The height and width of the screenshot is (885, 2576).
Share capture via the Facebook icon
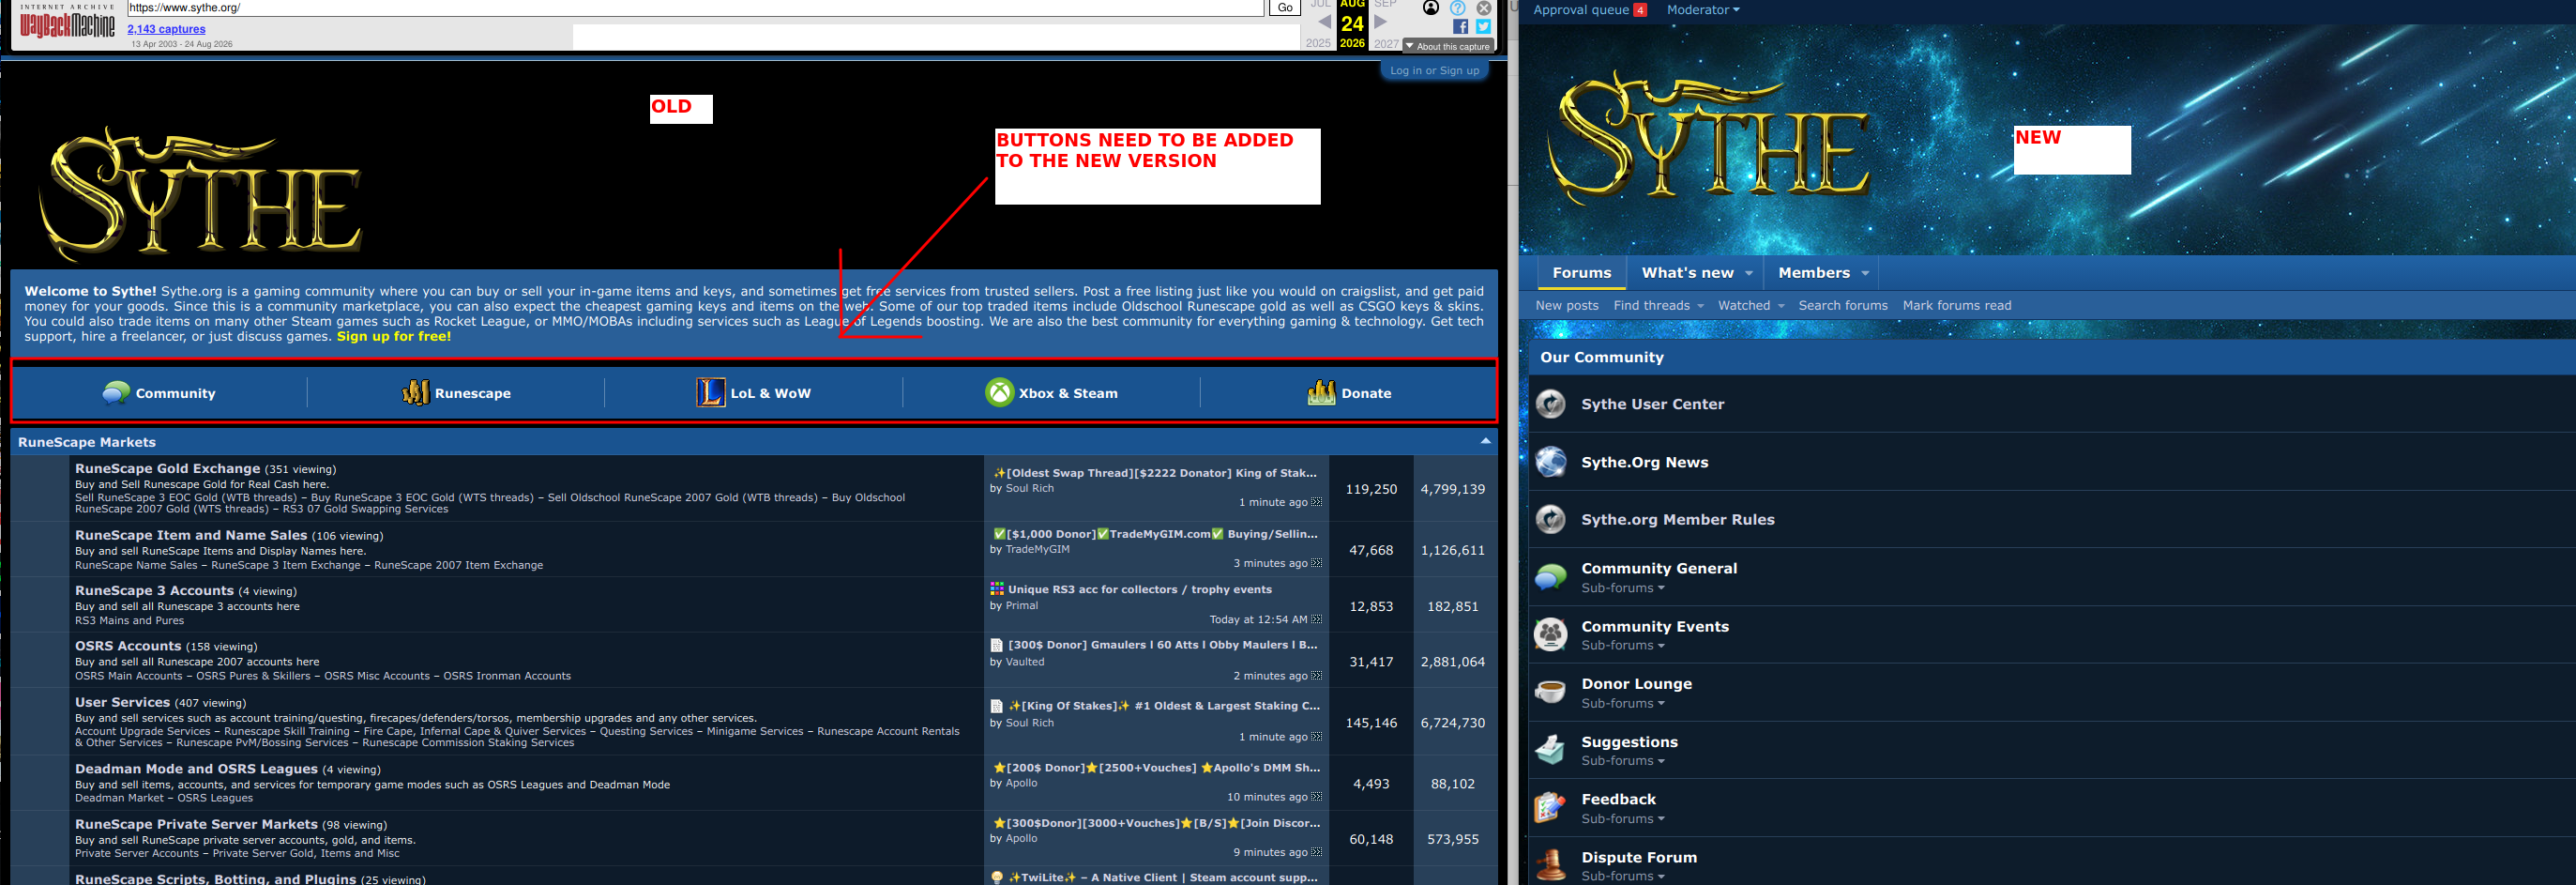pos(1461,27)
